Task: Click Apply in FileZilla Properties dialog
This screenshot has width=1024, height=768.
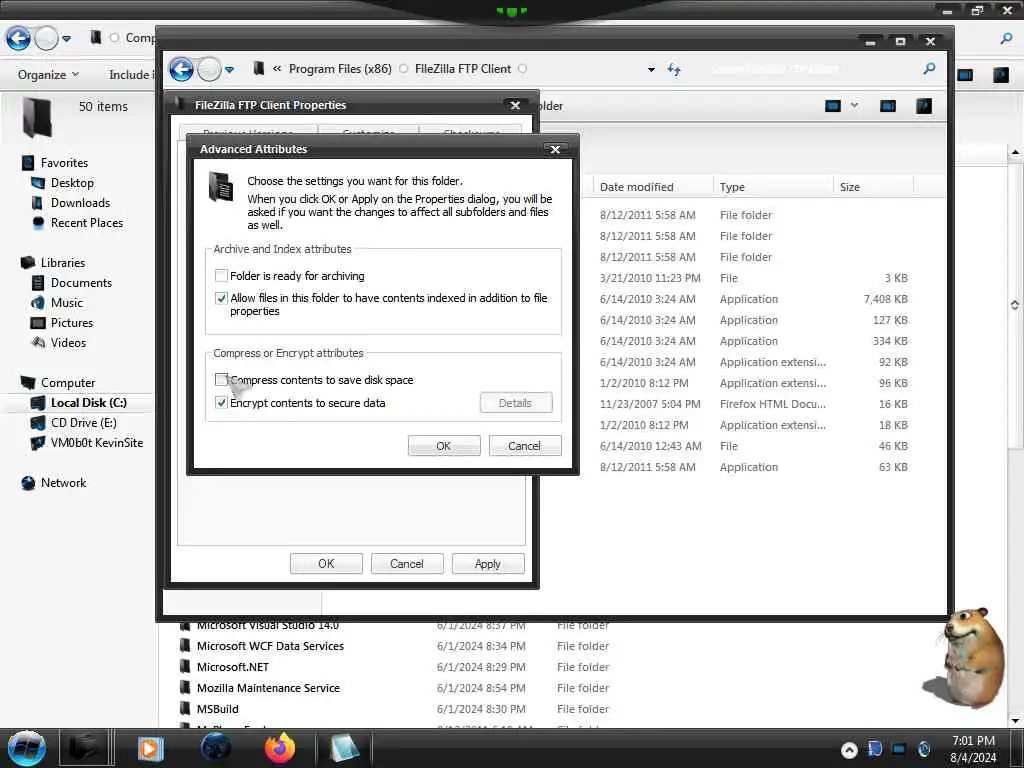Action: click(488, 564)
